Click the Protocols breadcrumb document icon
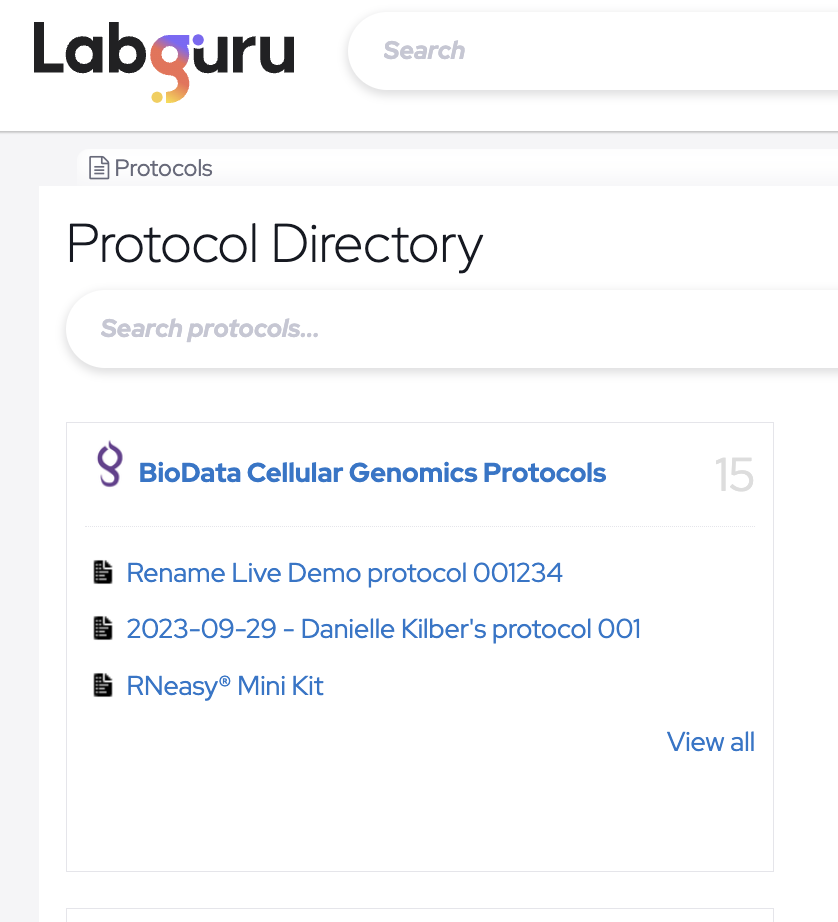The width and height of the screenshot is (838, 922). [99, 168]
